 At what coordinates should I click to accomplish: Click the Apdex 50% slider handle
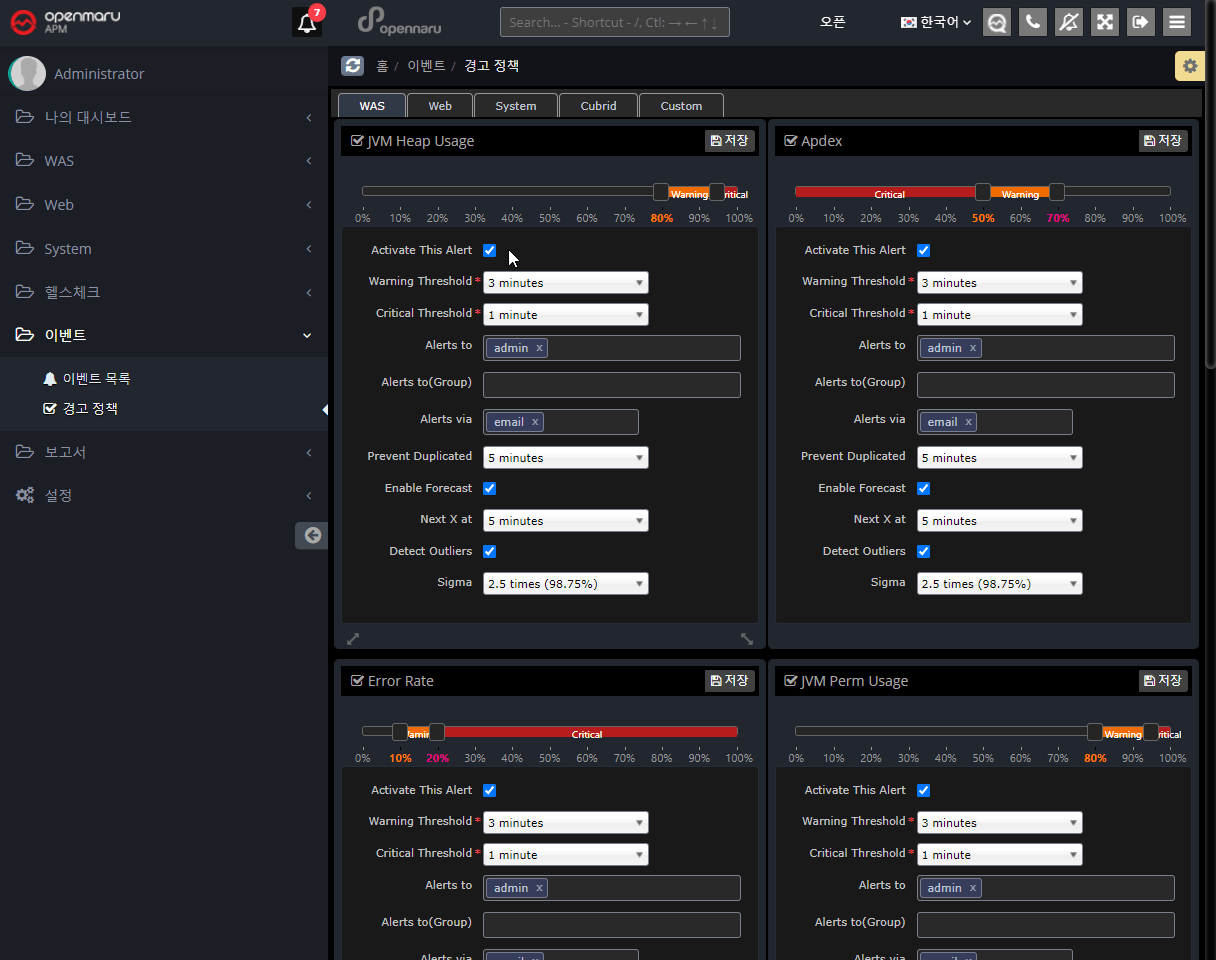(x=983, y=192)
